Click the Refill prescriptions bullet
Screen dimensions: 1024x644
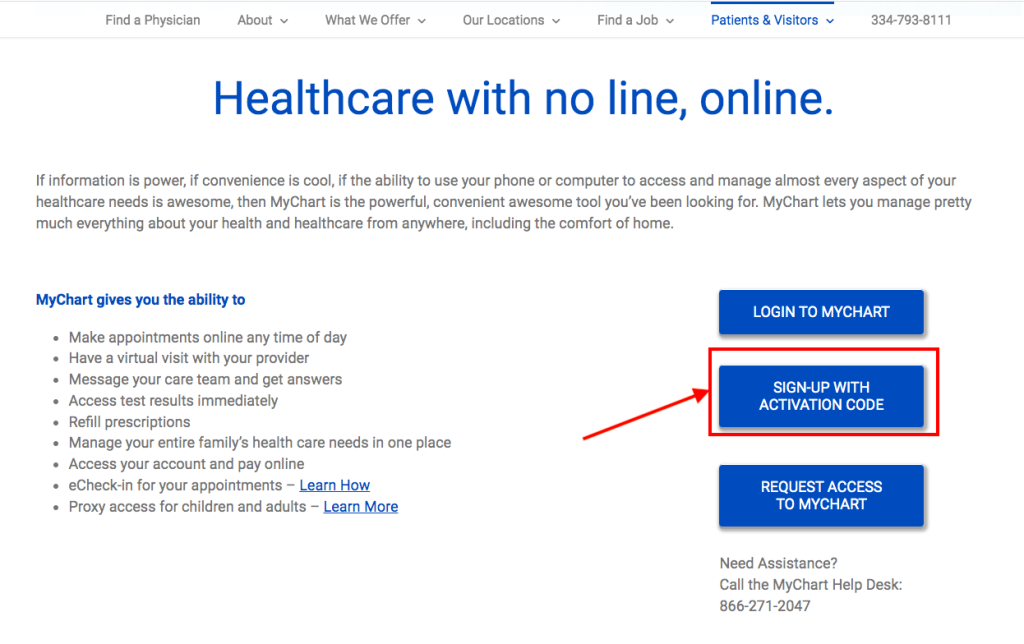coord(129,422)
